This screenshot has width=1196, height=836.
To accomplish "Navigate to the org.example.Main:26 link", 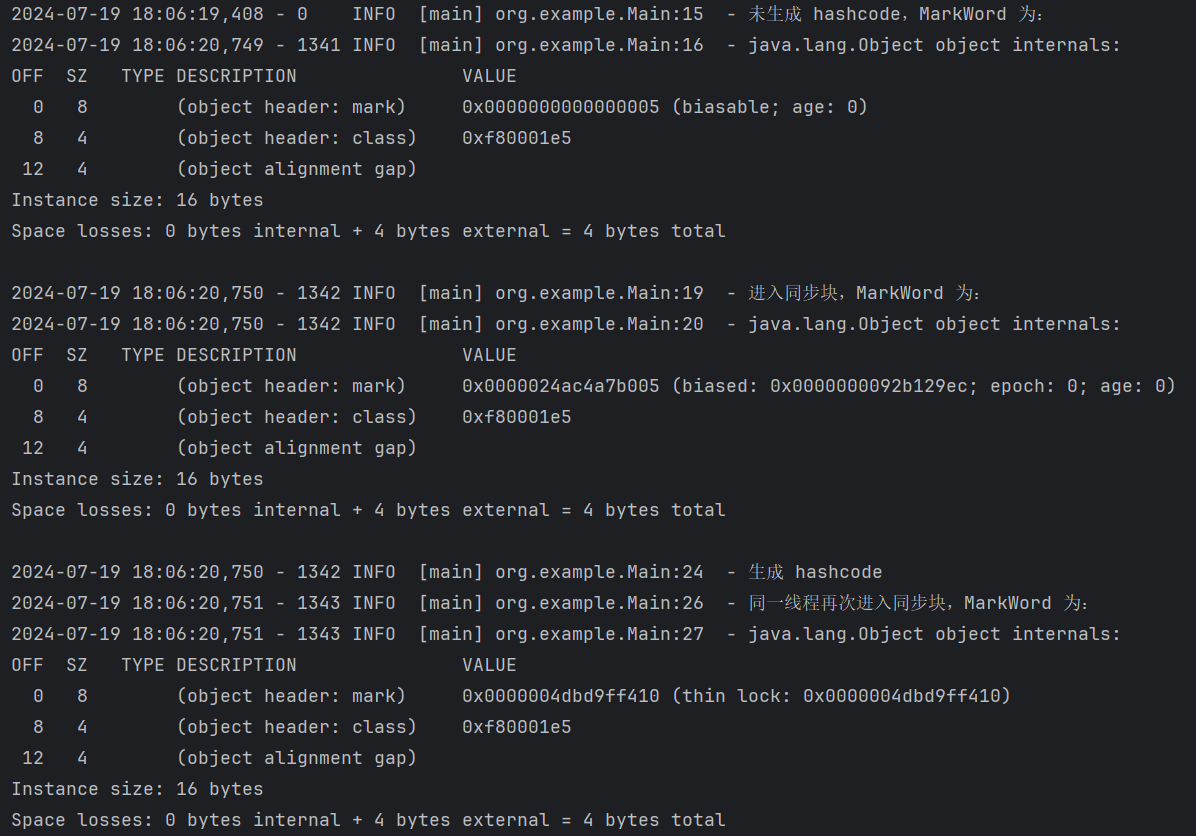I will [x=599, y=603].
